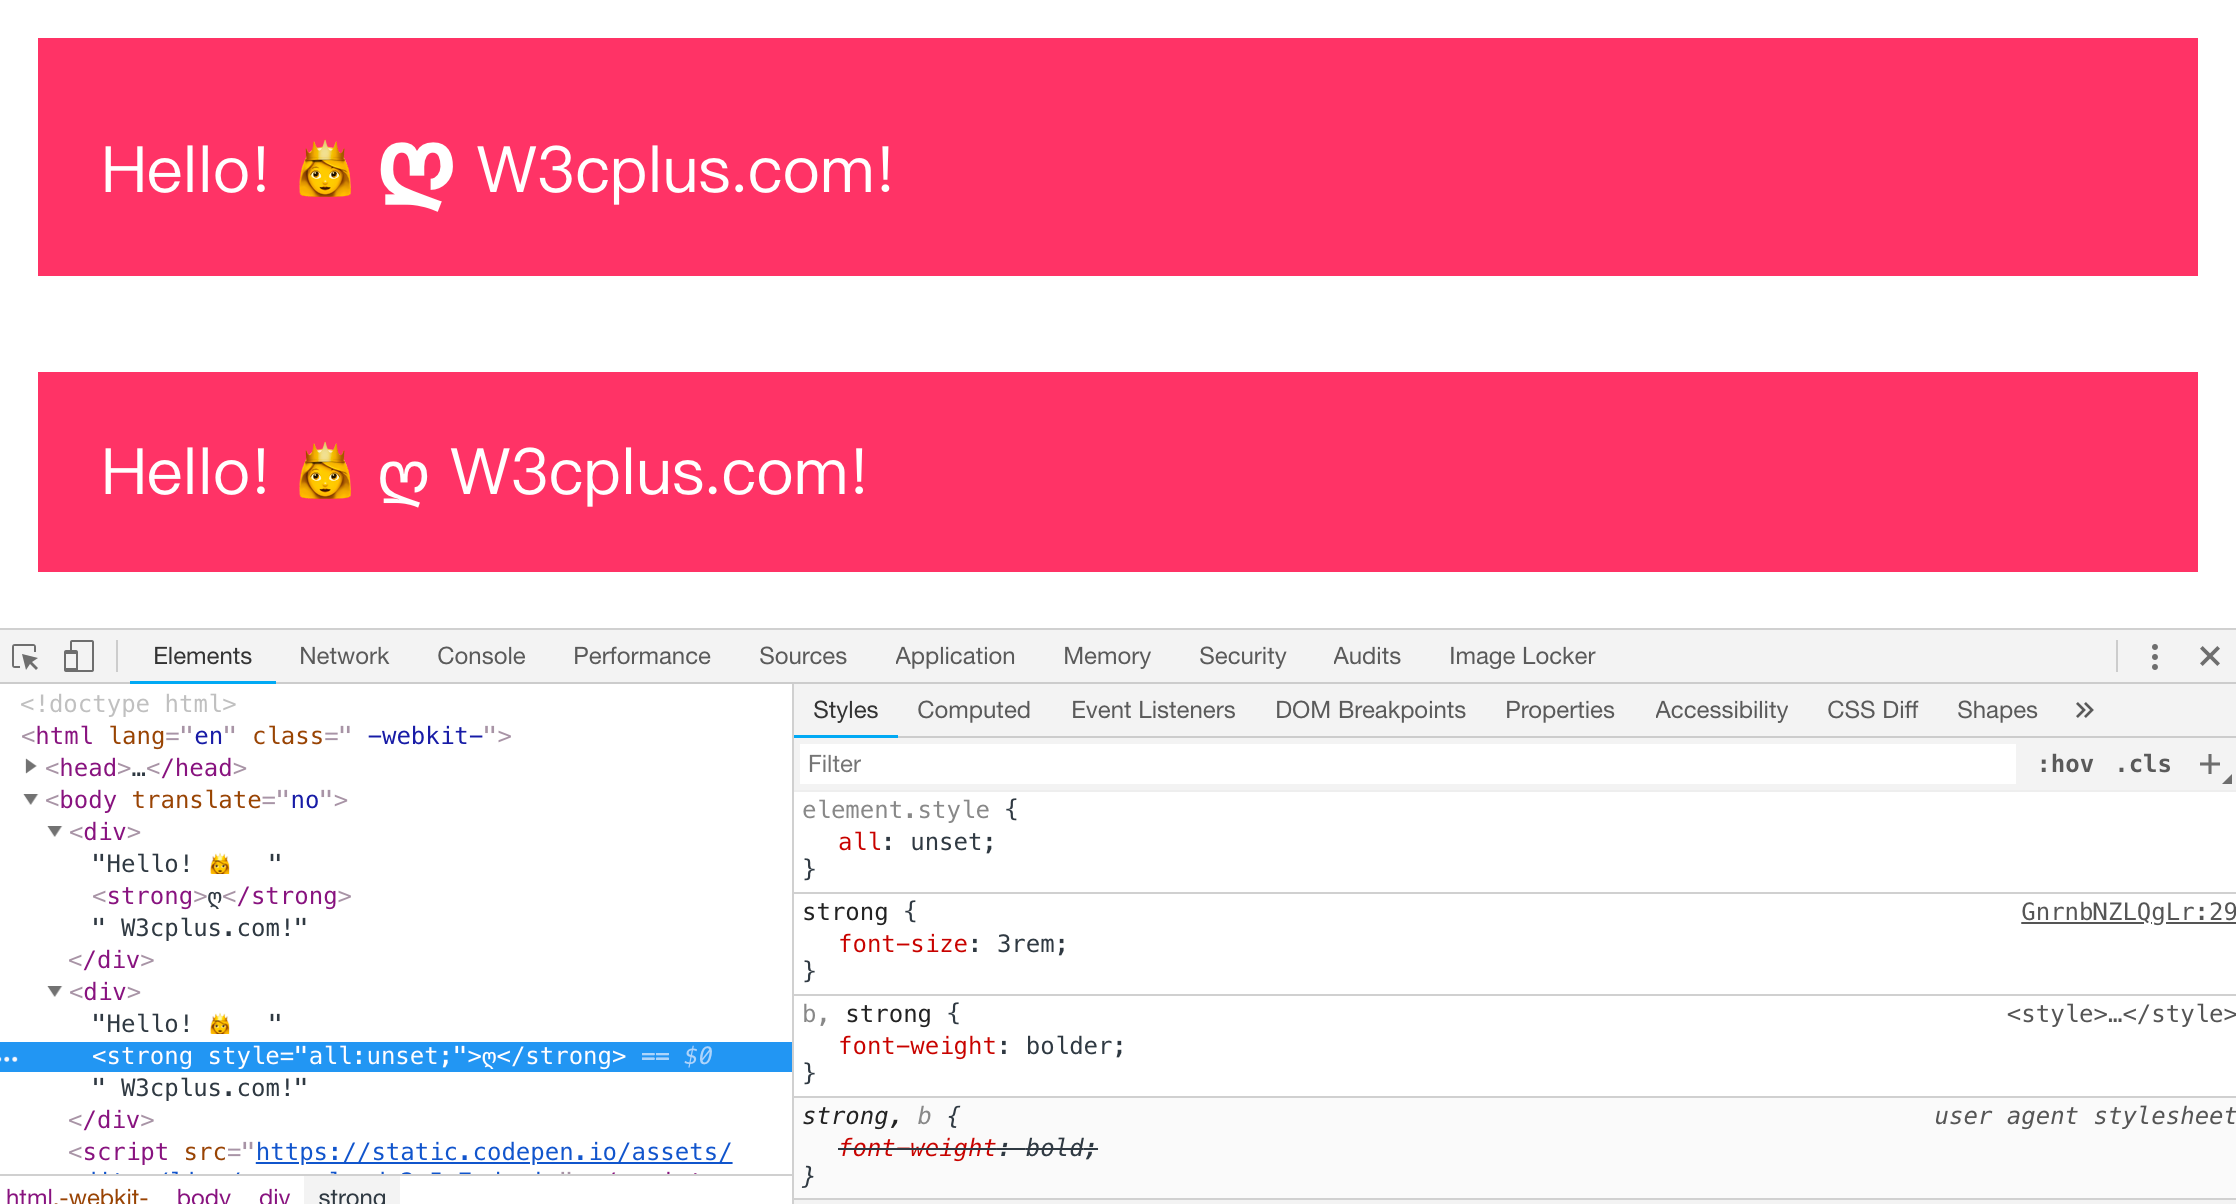Open the Network tab
2236x1204 pixels.
click(344, 656)
